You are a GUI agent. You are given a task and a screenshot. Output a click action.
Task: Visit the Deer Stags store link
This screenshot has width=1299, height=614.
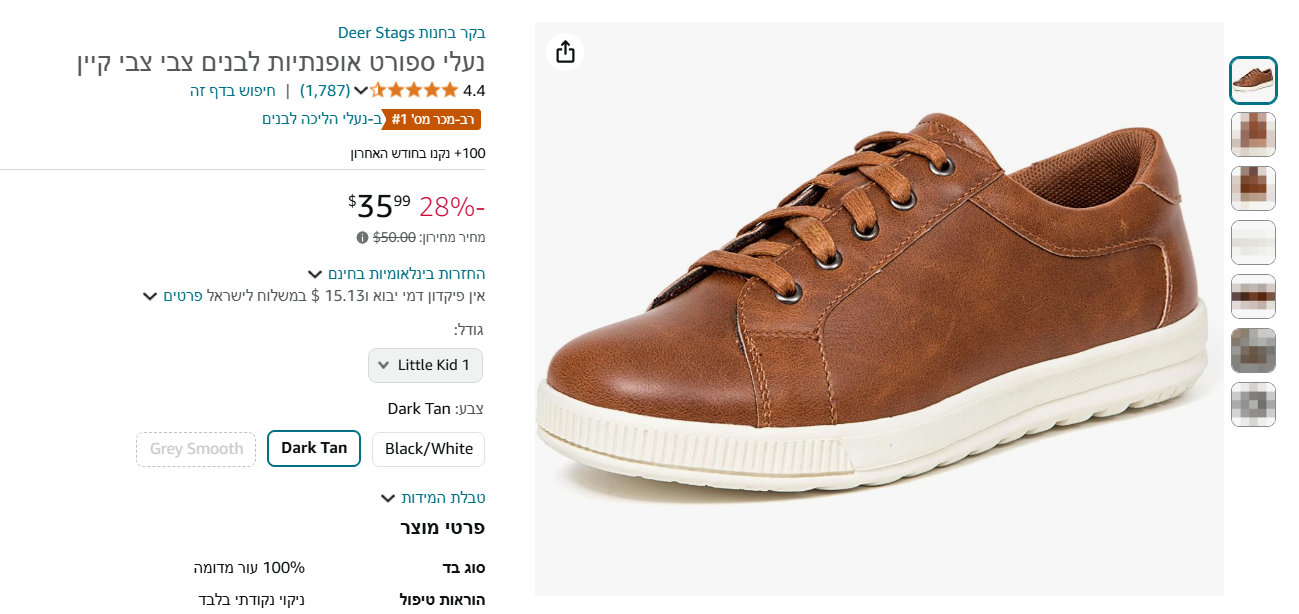pos(411,33)
